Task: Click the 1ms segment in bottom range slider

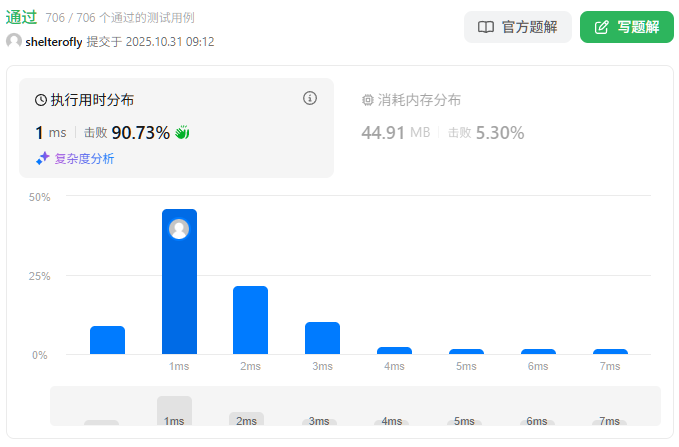Action: 174,412
